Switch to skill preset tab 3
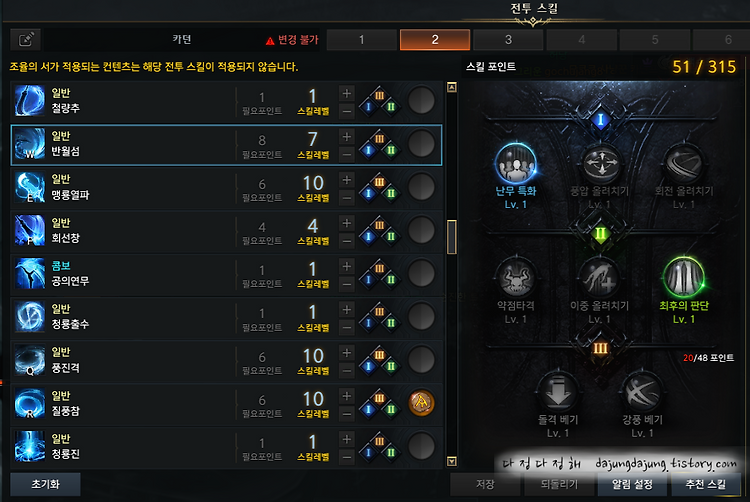This screenshot has width=750, height=502. tap(508, 40)
